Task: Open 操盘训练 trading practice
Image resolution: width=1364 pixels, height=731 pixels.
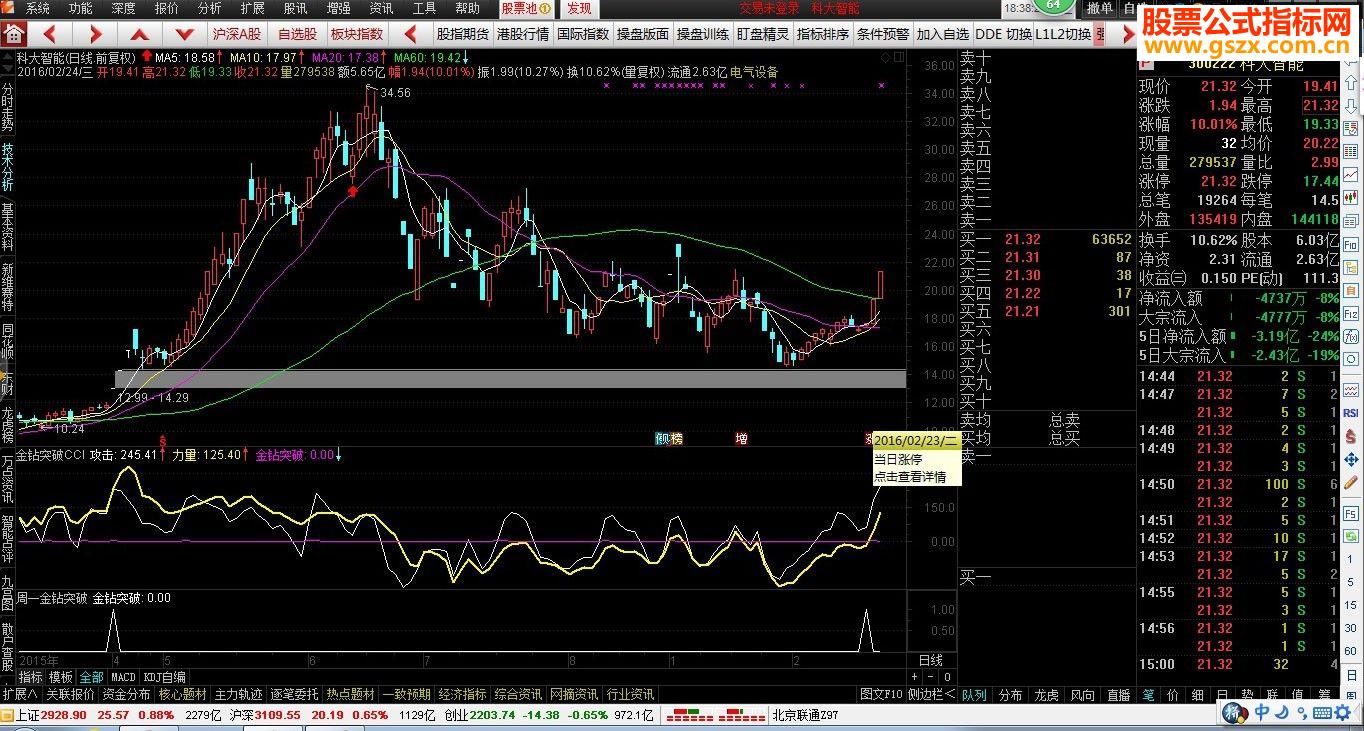Action: 703,33
